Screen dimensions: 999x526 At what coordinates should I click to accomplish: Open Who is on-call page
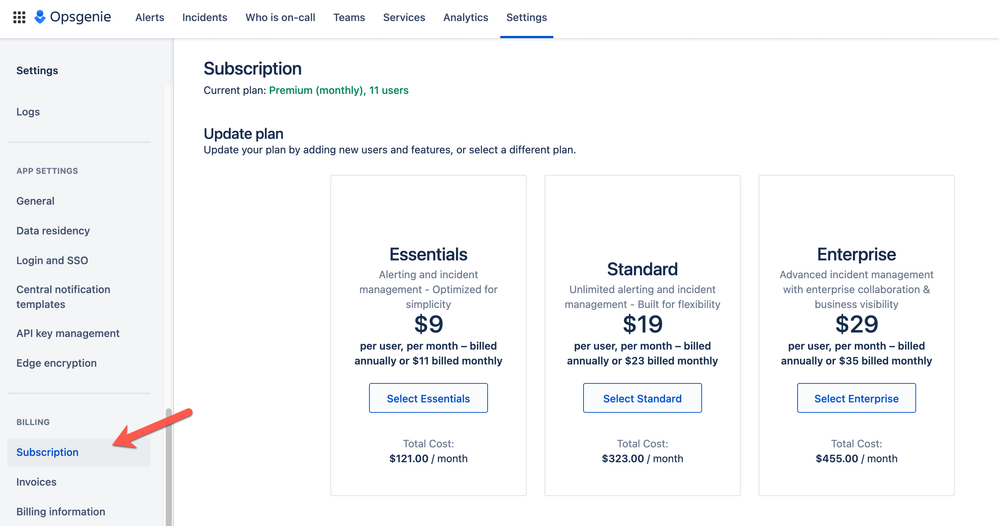[279, 17]
